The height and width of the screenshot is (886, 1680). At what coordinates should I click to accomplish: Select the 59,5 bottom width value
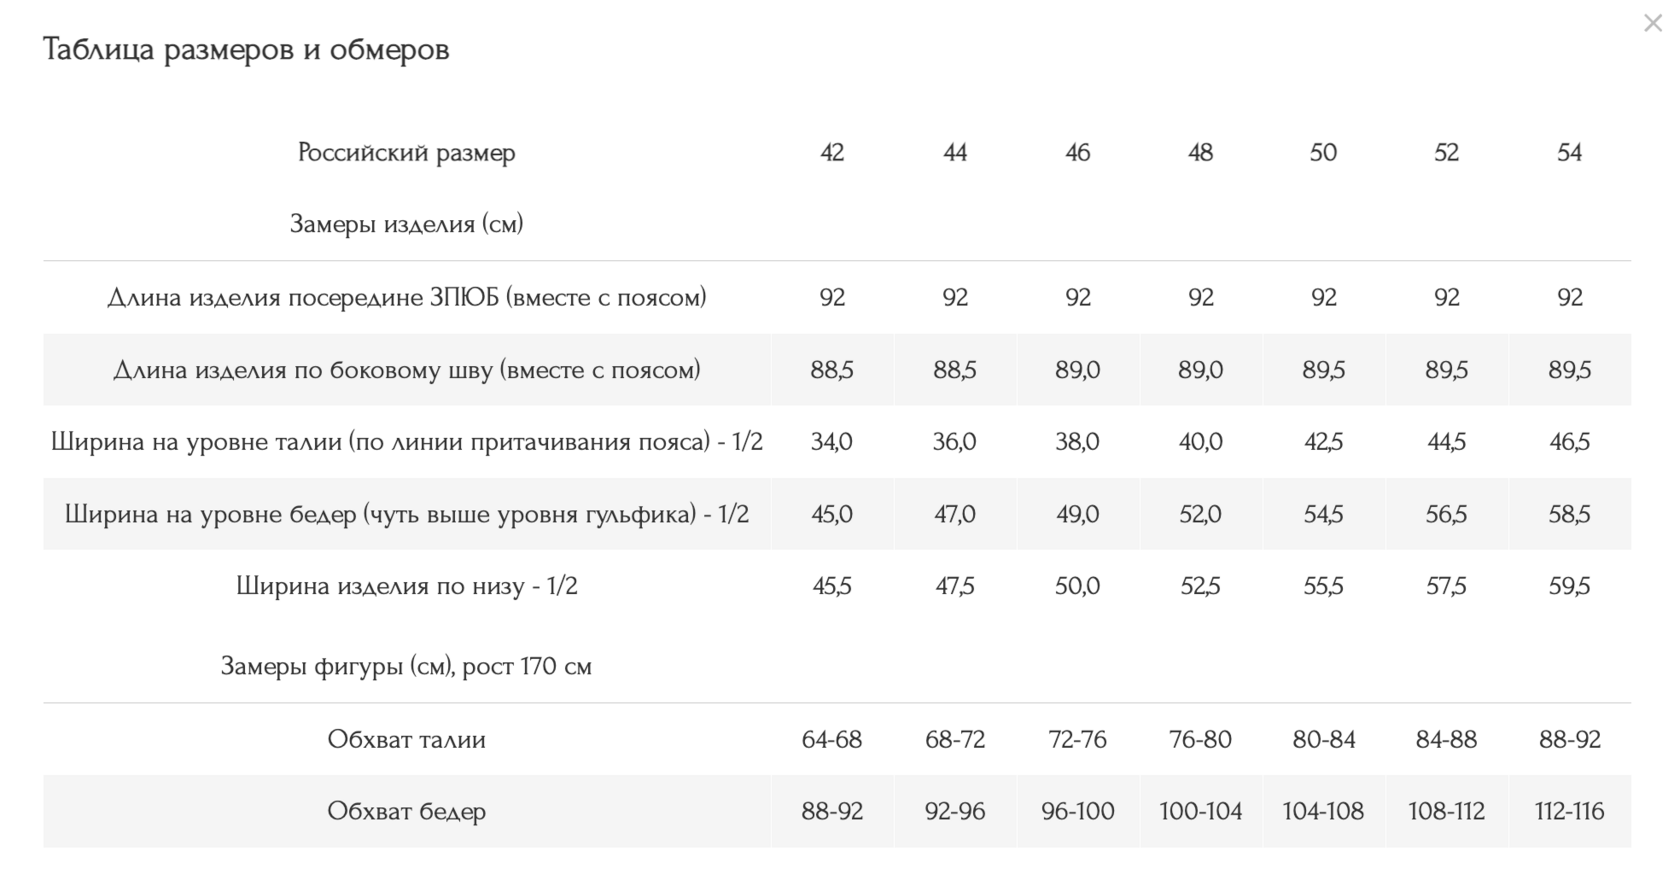click(x=1569, y=586)
